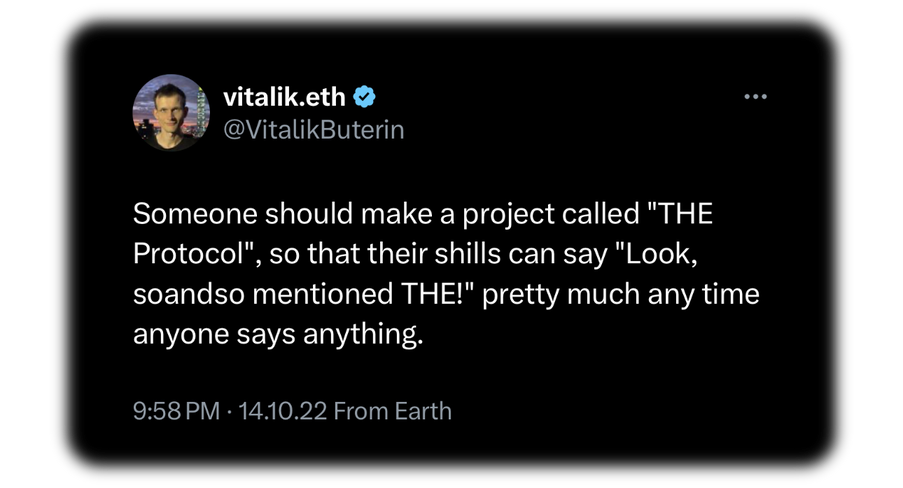Click the 9:58 PM timestamp
Viewport: 903px width, 488px height.
[x=176, y=411]
